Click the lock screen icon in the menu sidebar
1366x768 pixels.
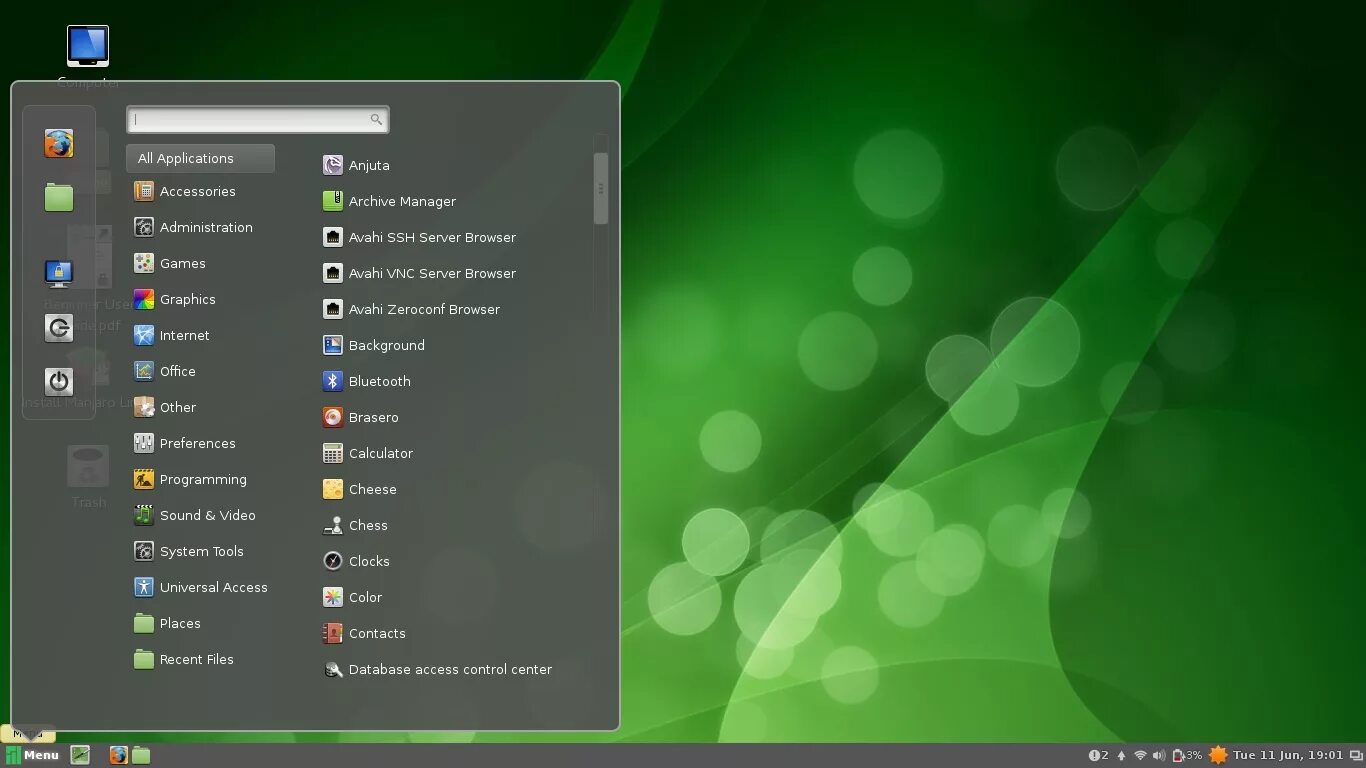tap(59, 273)
